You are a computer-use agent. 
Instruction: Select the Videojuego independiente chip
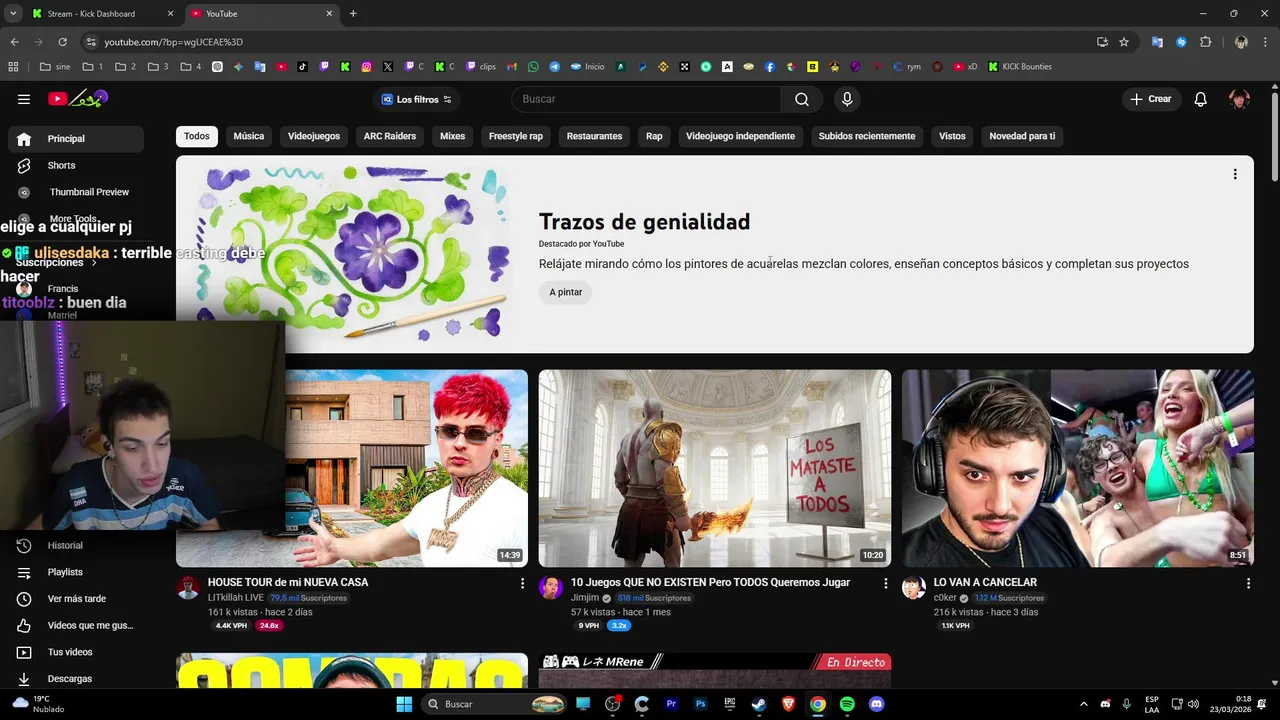tap(741, 136)
